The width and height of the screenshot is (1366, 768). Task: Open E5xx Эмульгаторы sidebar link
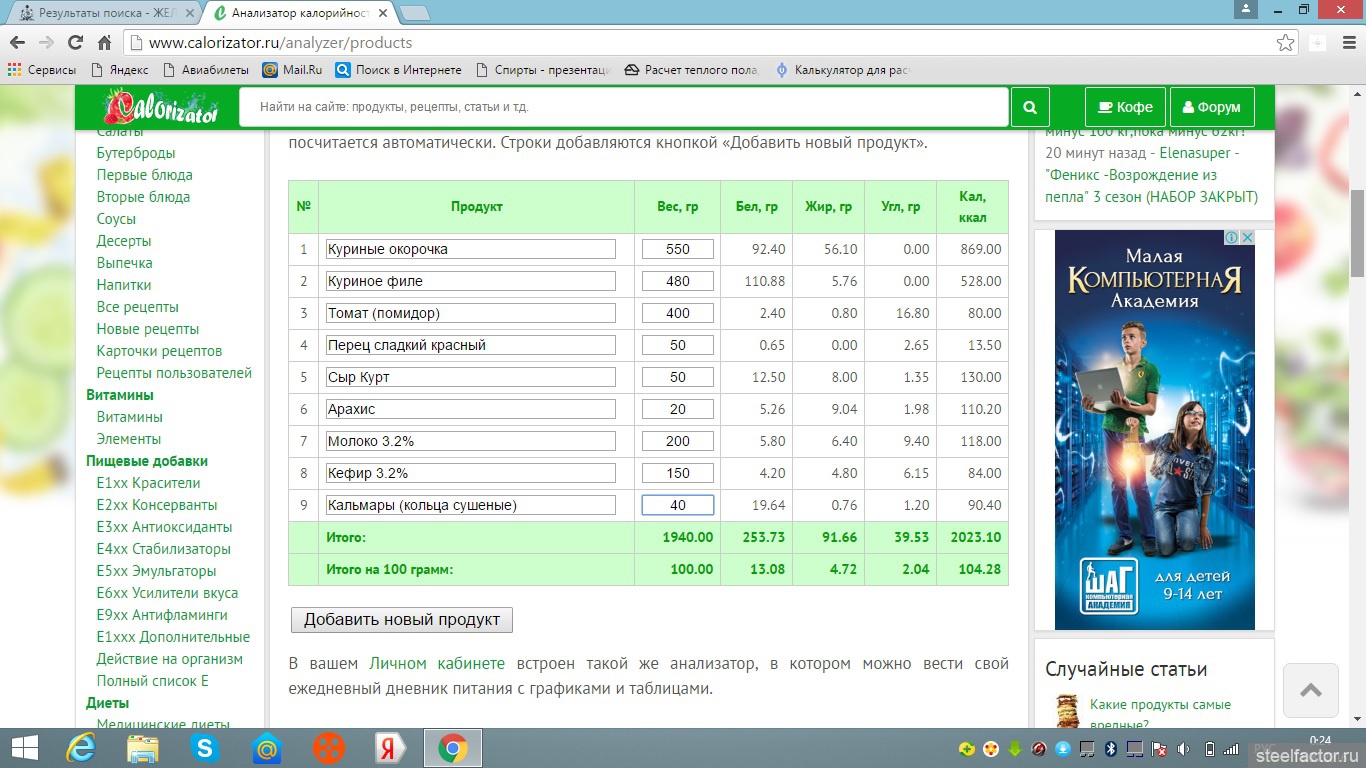tap(156, 571)
